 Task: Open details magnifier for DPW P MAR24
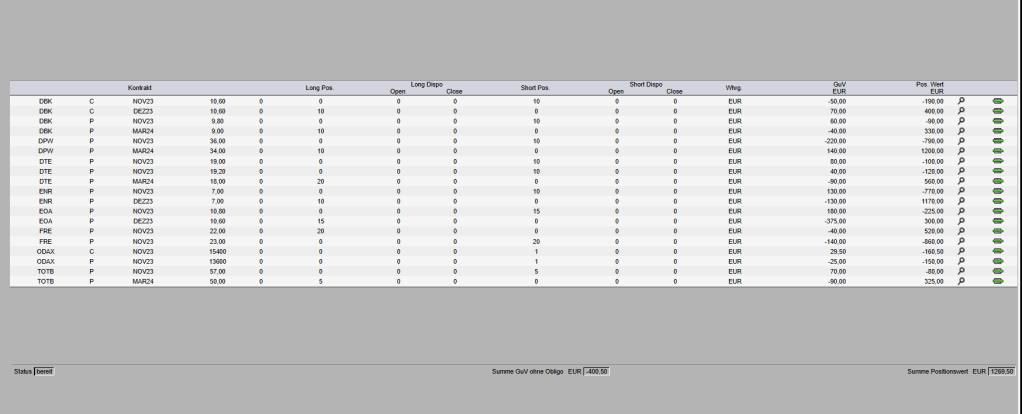click(961, 151)
